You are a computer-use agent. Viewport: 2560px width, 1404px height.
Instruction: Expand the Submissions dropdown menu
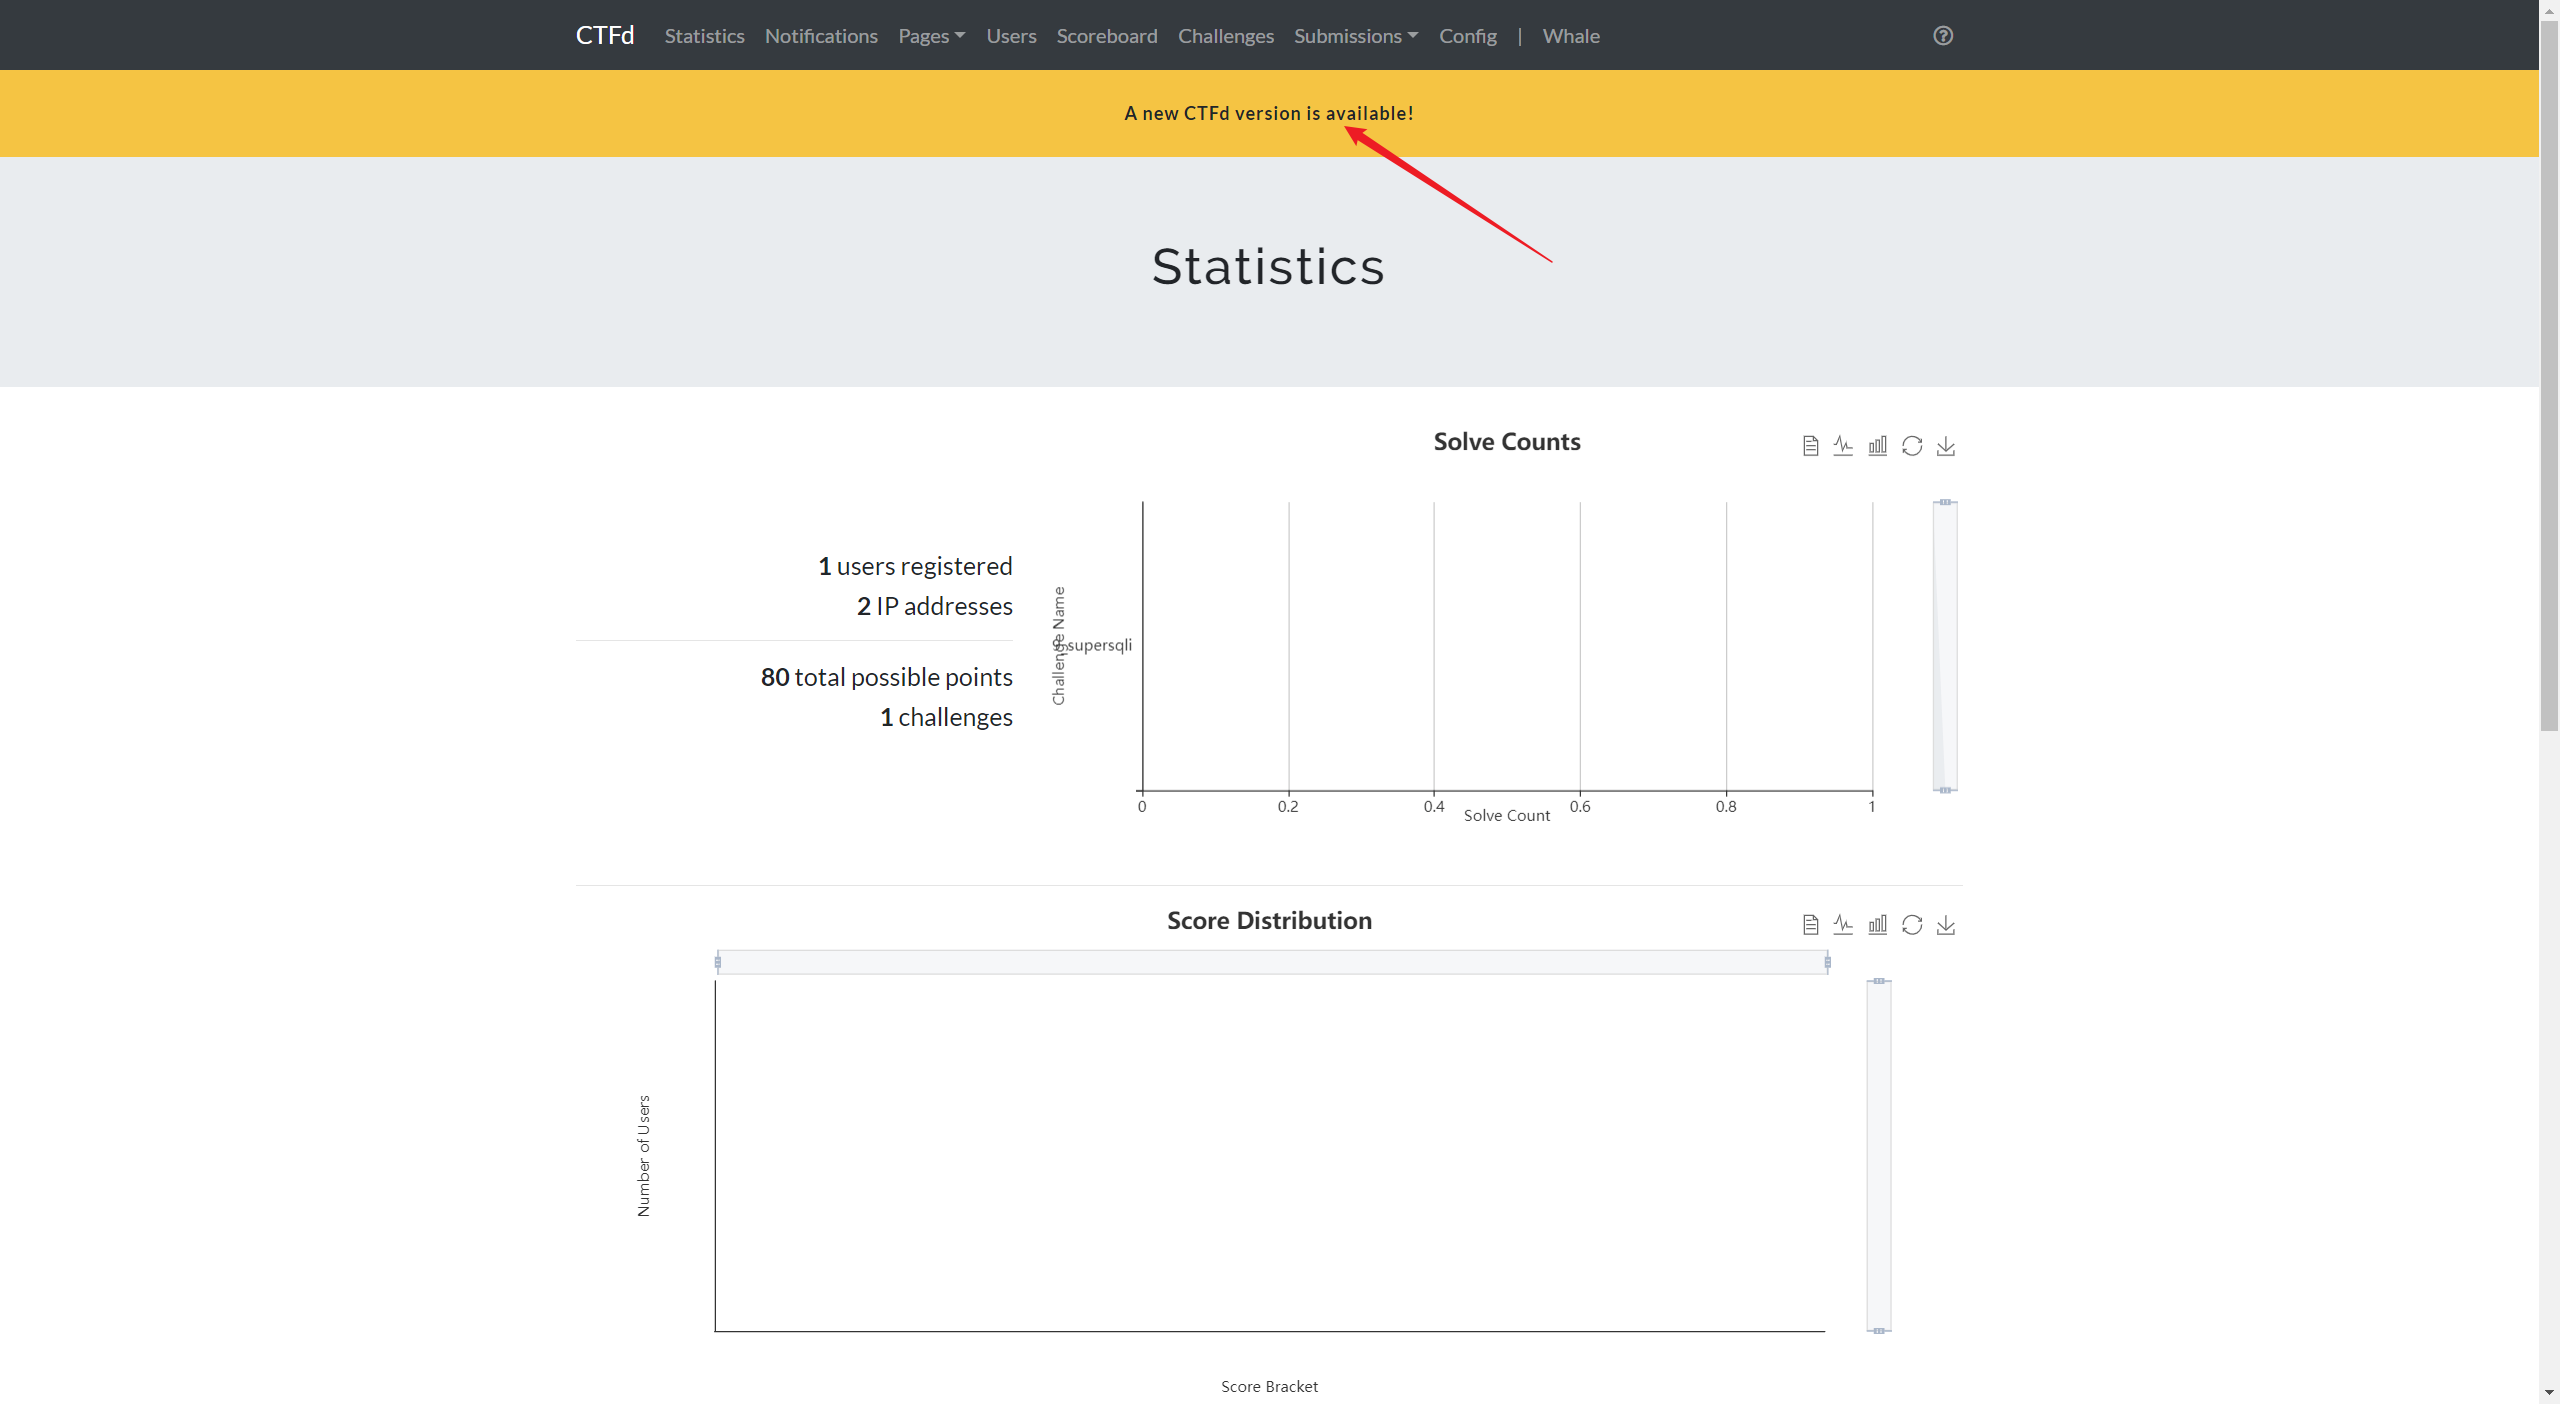[1356, 36]
